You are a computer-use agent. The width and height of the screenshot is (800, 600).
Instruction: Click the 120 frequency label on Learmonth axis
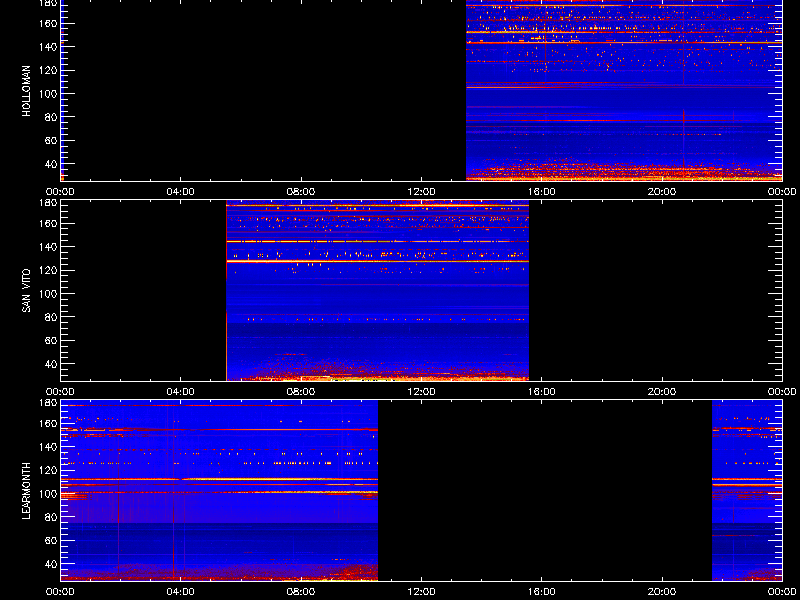[48, 470]
